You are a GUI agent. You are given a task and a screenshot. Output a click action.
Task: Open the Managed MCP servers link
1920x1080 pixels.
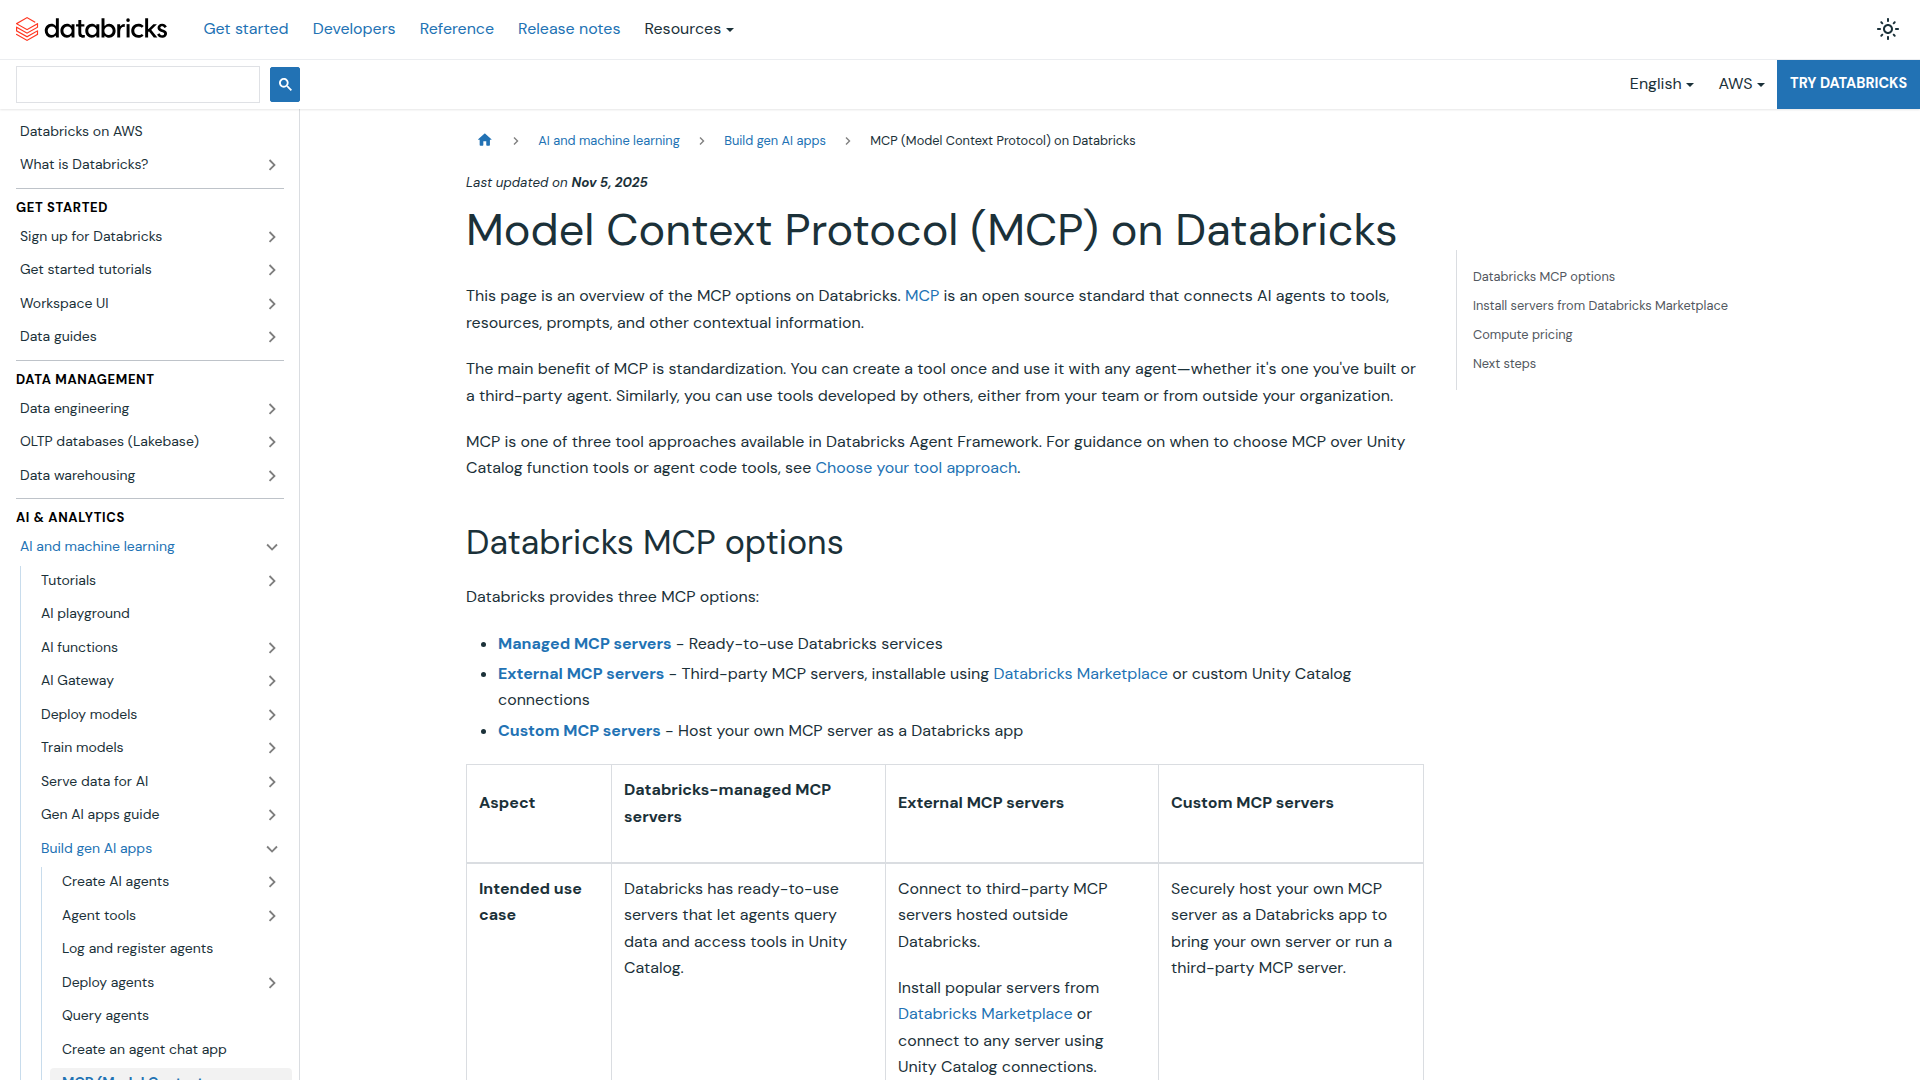click(x=584, y=643)
